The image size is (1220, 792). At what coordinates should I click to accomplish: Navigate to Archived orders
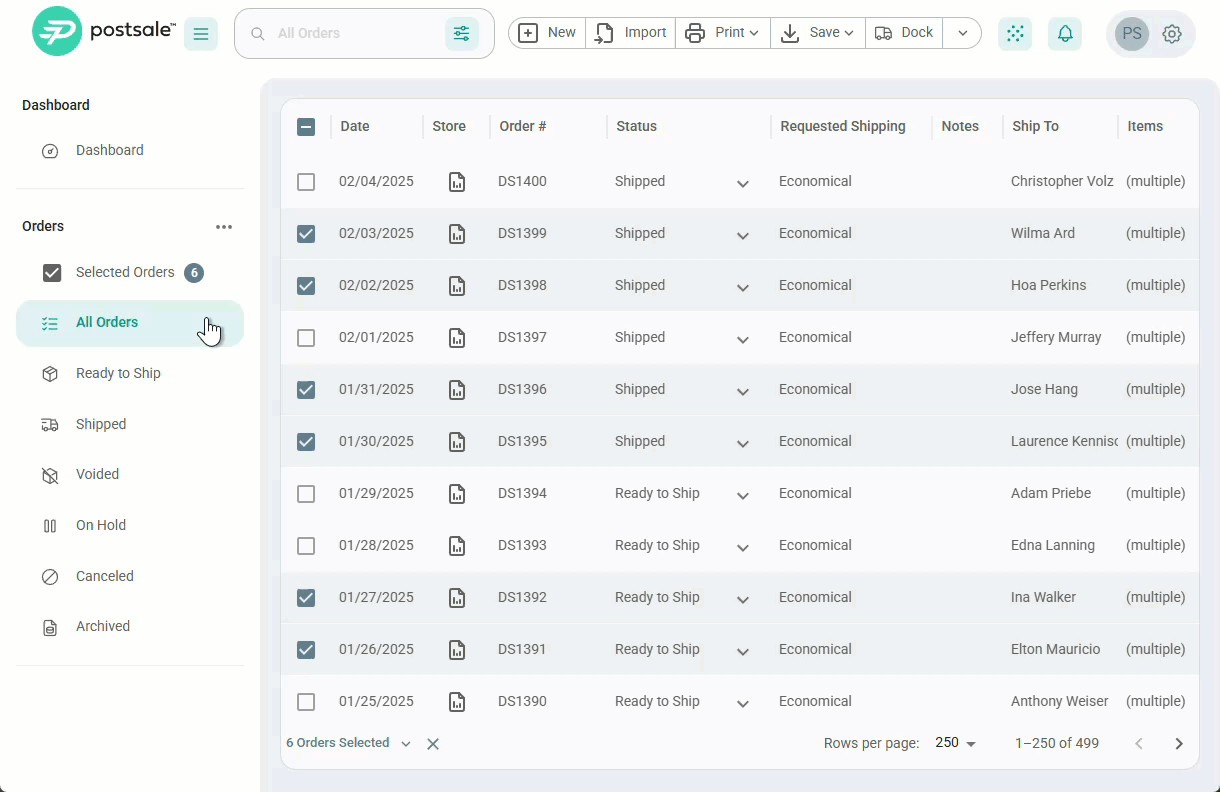[x=103, y=626]
